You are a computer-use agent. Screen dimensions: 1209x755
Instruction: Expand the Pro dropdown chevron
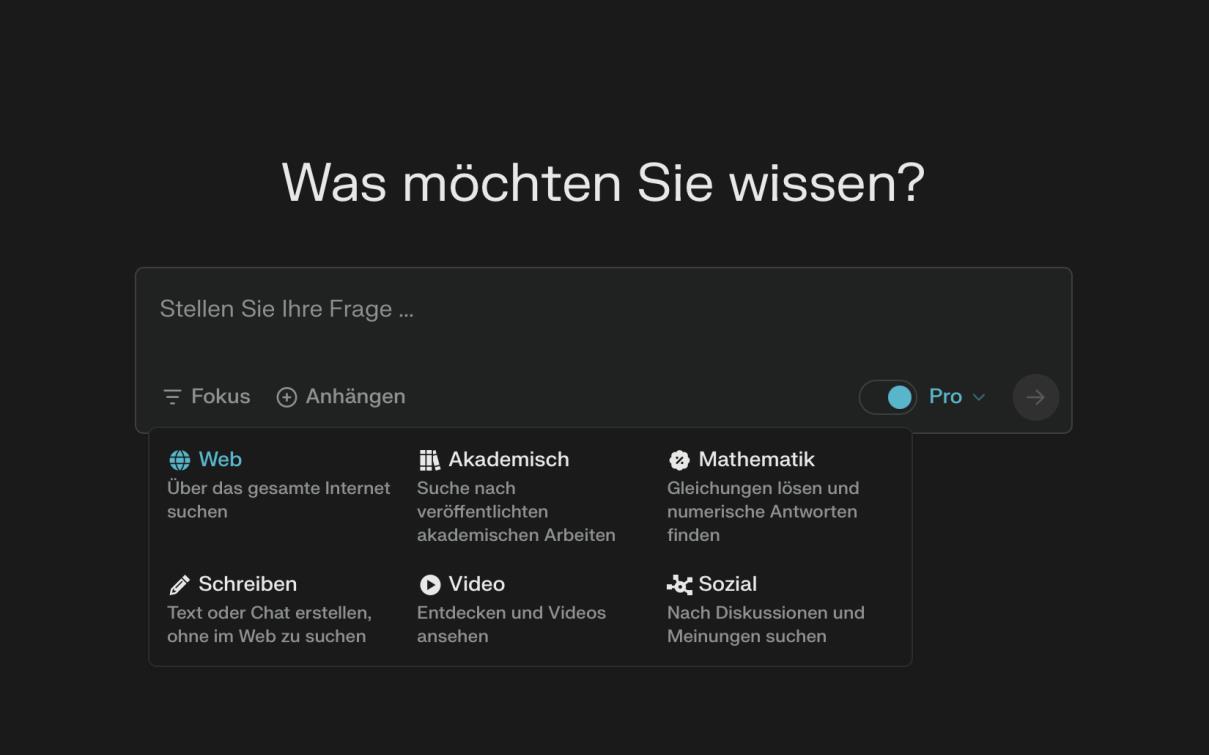(979, 397)
